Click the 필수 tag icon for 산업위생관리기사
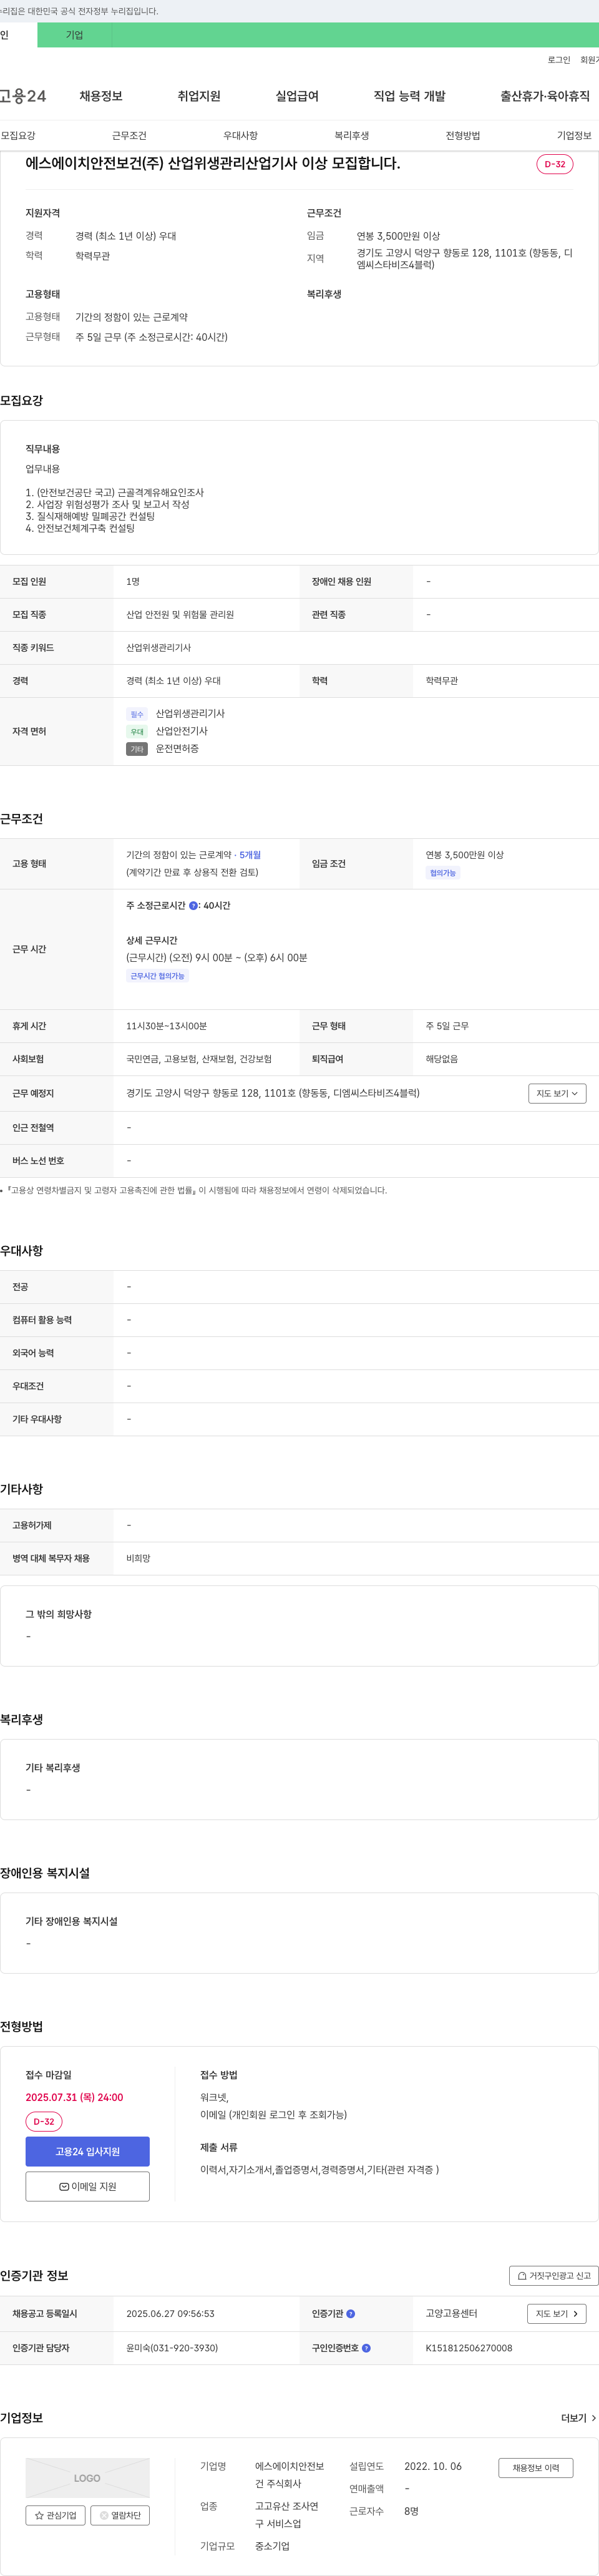The width and height of the screenshot is (599, 2576). click(x=137, y=714)
